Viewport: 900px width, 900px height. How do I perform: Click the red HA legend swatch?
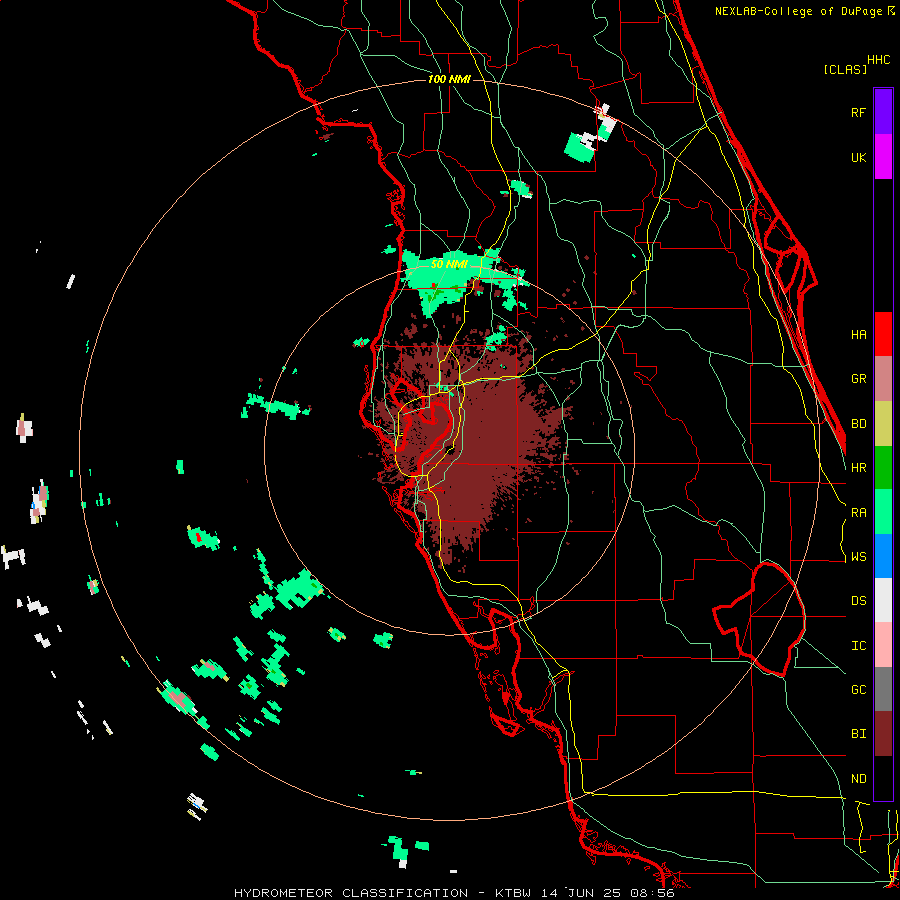coord(883,334)
